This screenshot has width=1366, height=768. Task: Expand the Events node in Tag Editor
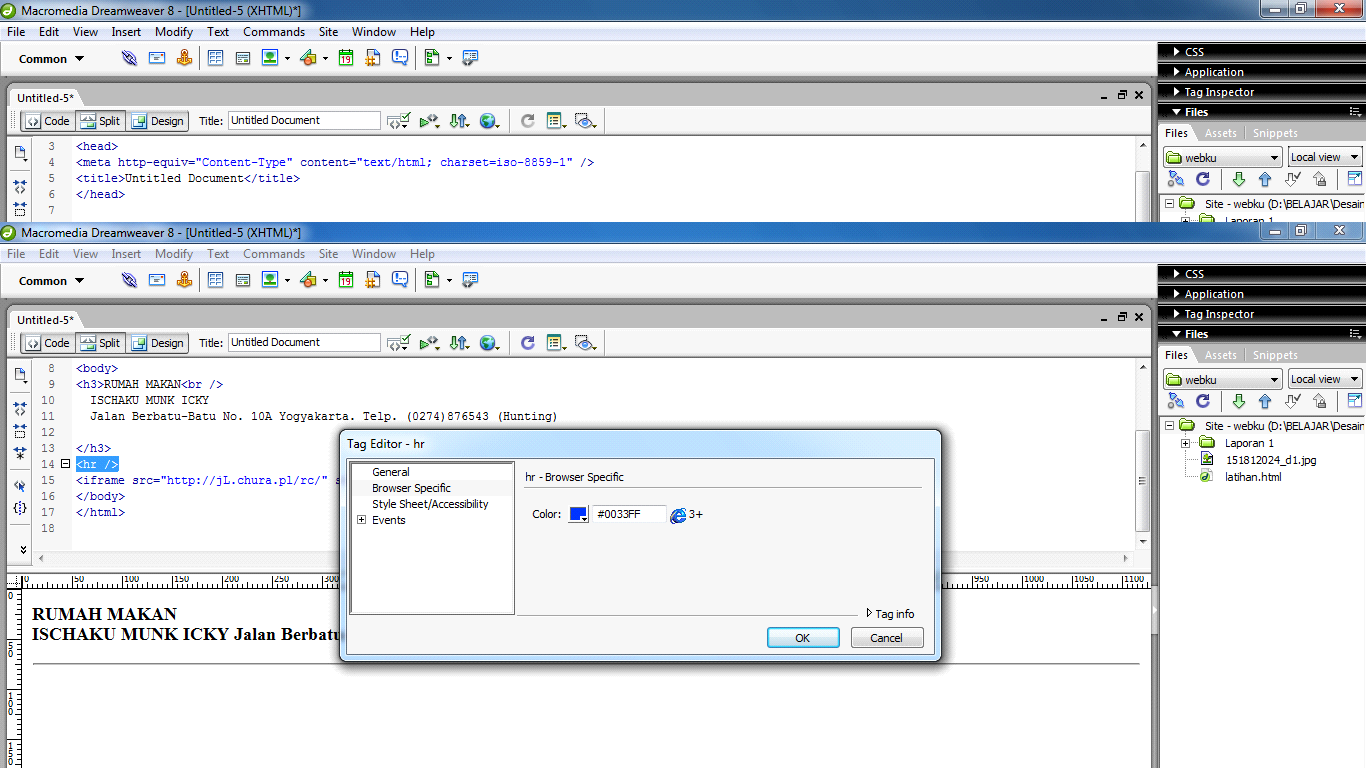click(362, 520)
